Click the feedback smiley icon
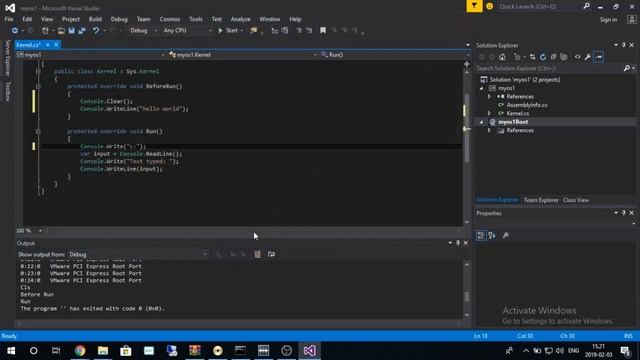 (489, 6)
